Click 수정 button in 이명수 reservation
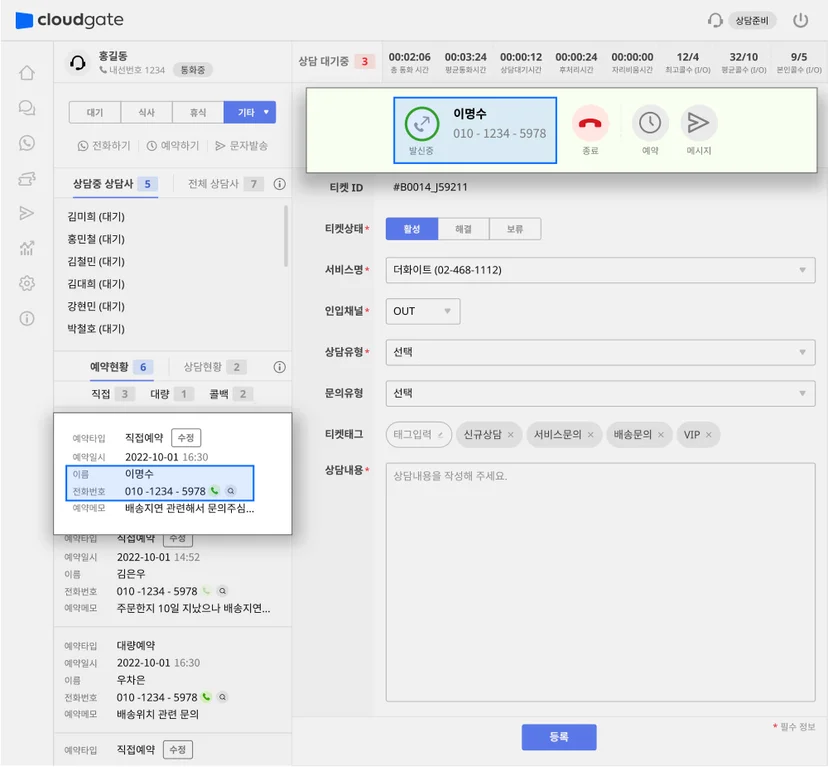Image resolution: width=828 pixels, height=767 pixels. [x=186, y=438]
